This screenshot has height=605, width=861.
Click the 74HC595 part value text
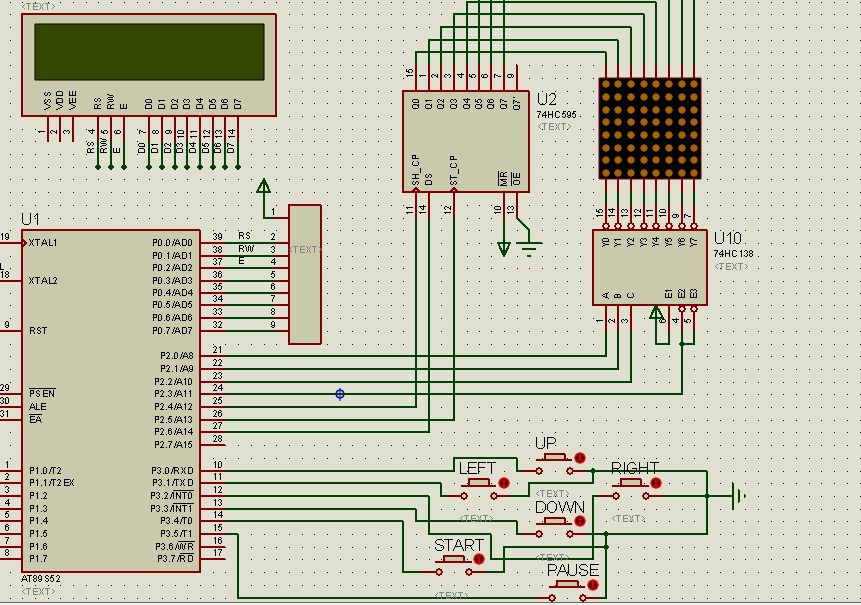click(556, 115)
